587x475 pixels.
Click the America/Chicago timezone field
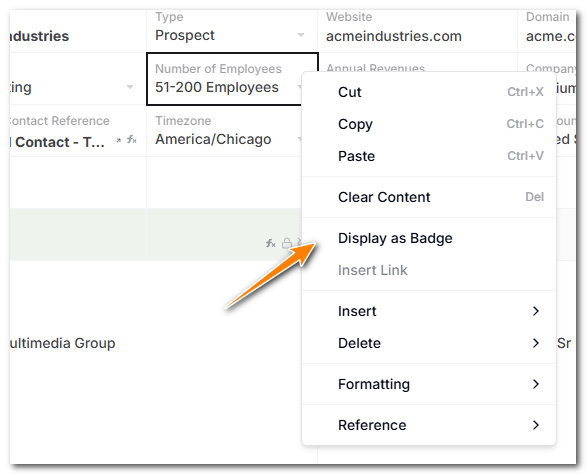coord(213,139)
